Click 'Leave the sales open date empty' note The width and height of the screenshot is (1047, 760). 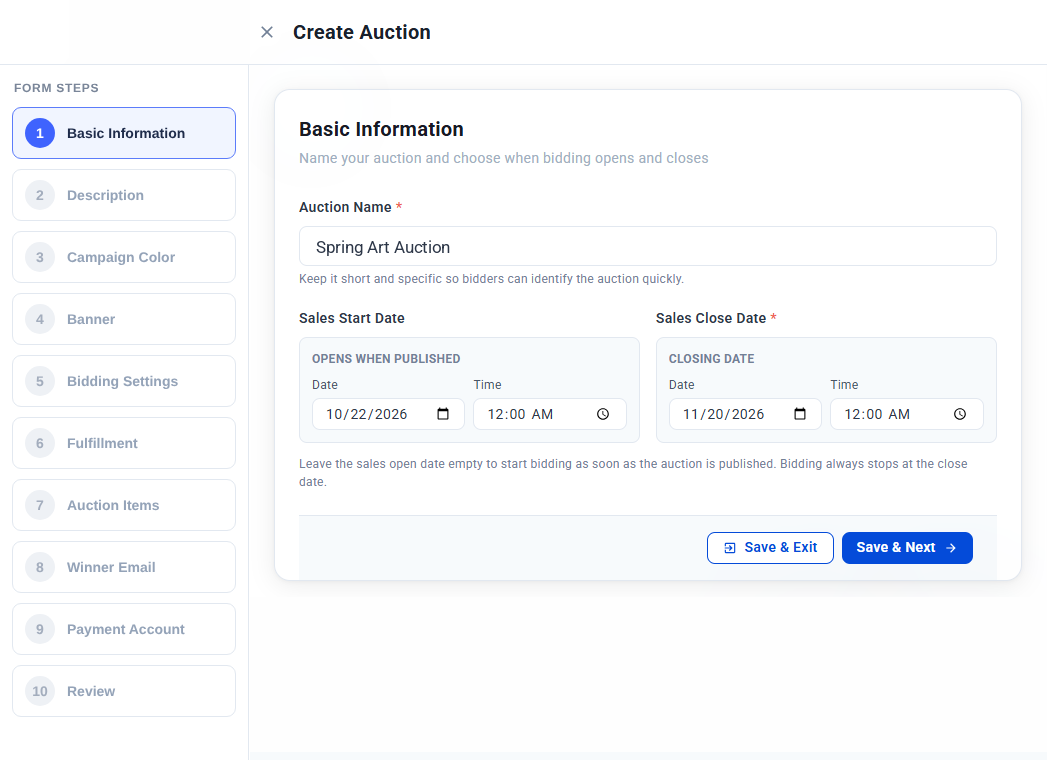[633, 472]
